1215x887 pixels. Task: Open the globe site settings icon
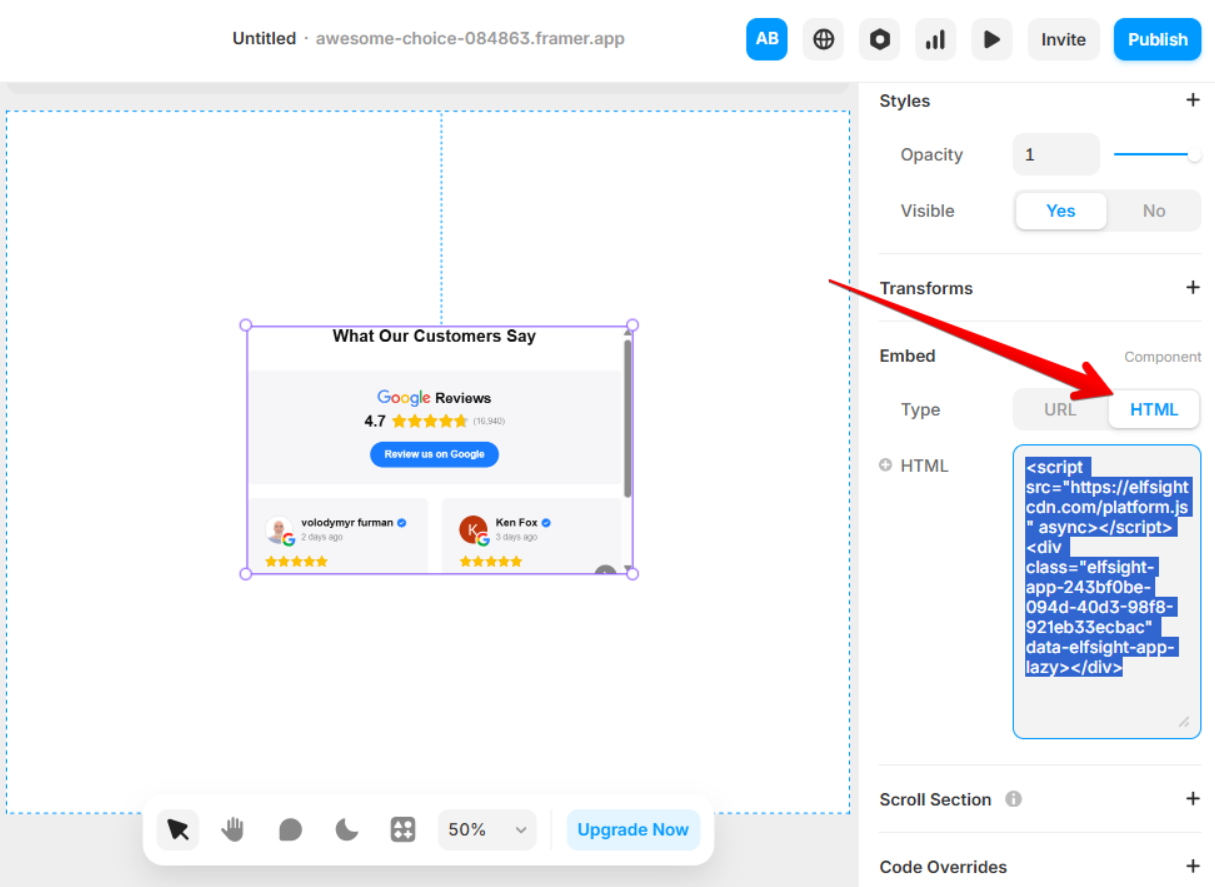point(823,39)
